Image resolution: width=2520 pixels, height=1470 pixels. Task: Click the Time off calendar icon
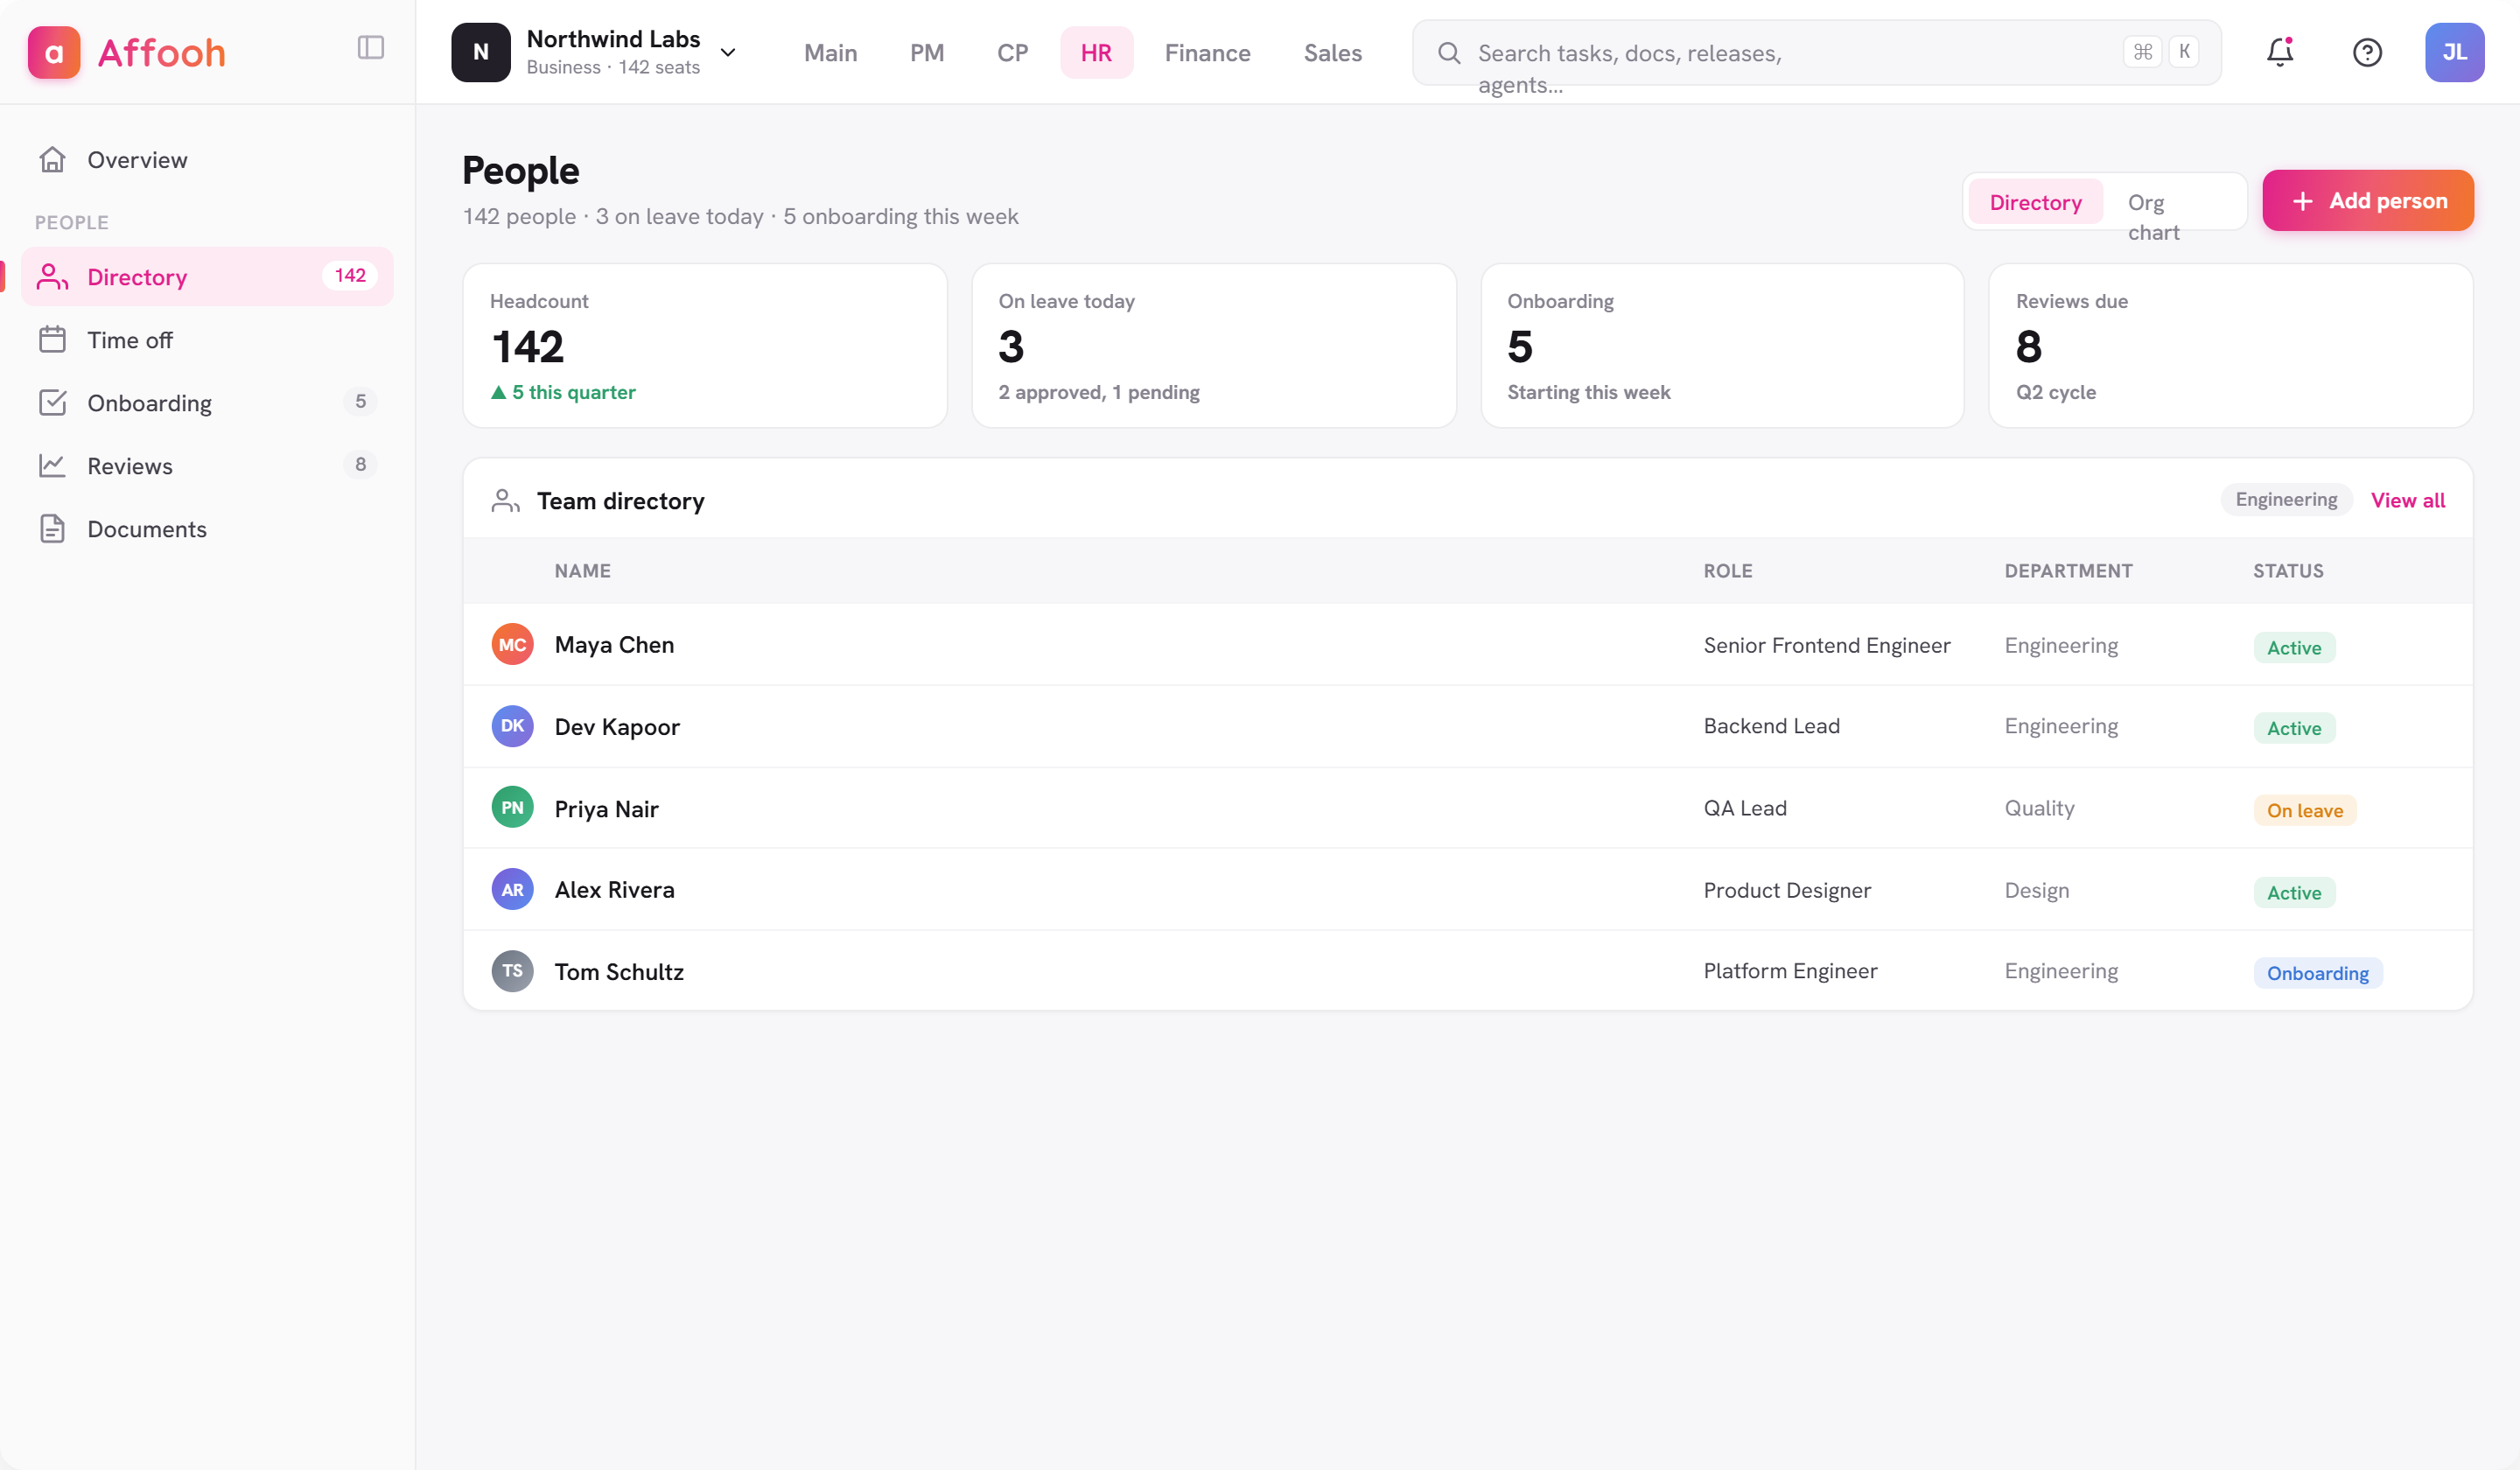(x=52, y=340)
